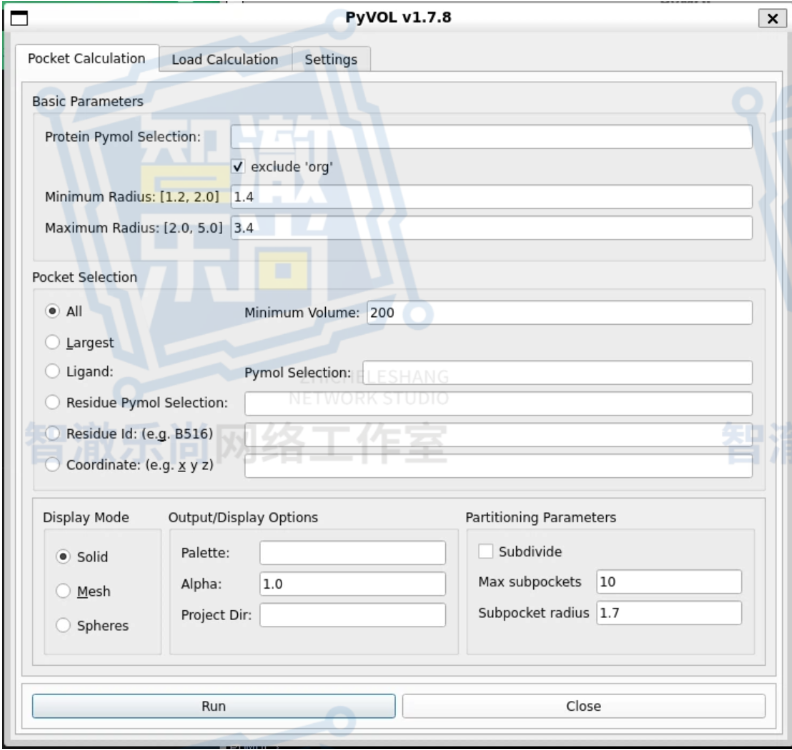Viewport: 792px width, 750px height.
Task: Select the Coordinate radio button
Action: click(53, 465)
